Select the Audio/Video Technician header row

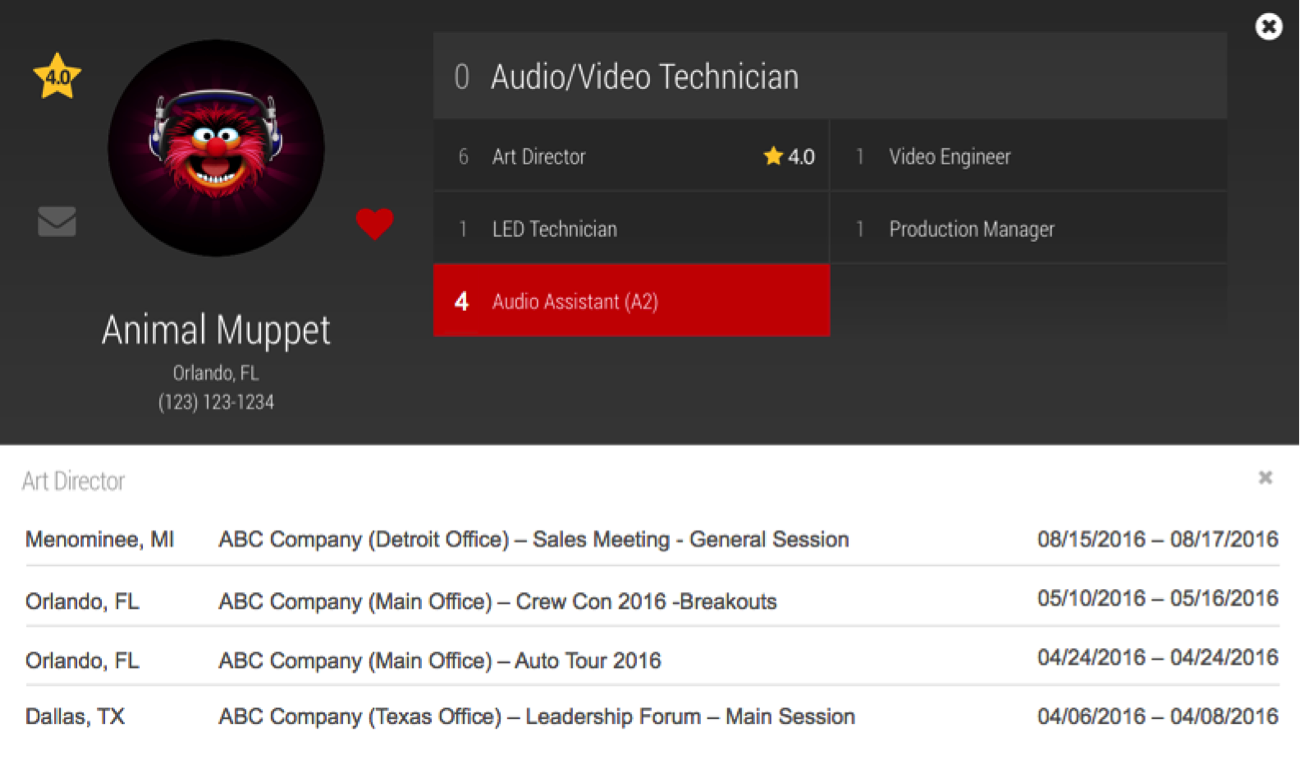pyautogui.click(x=830, y=76)
